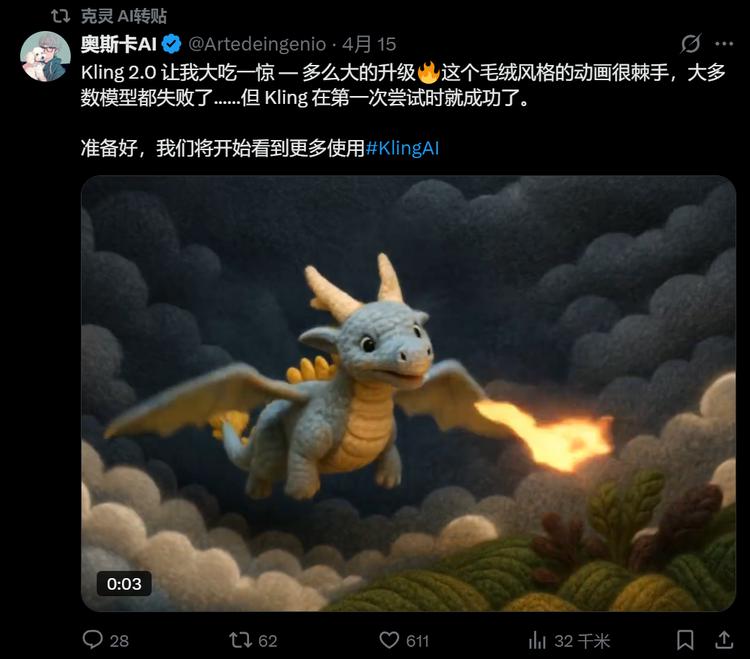Open the three-dot more options menu

(724, 44)
